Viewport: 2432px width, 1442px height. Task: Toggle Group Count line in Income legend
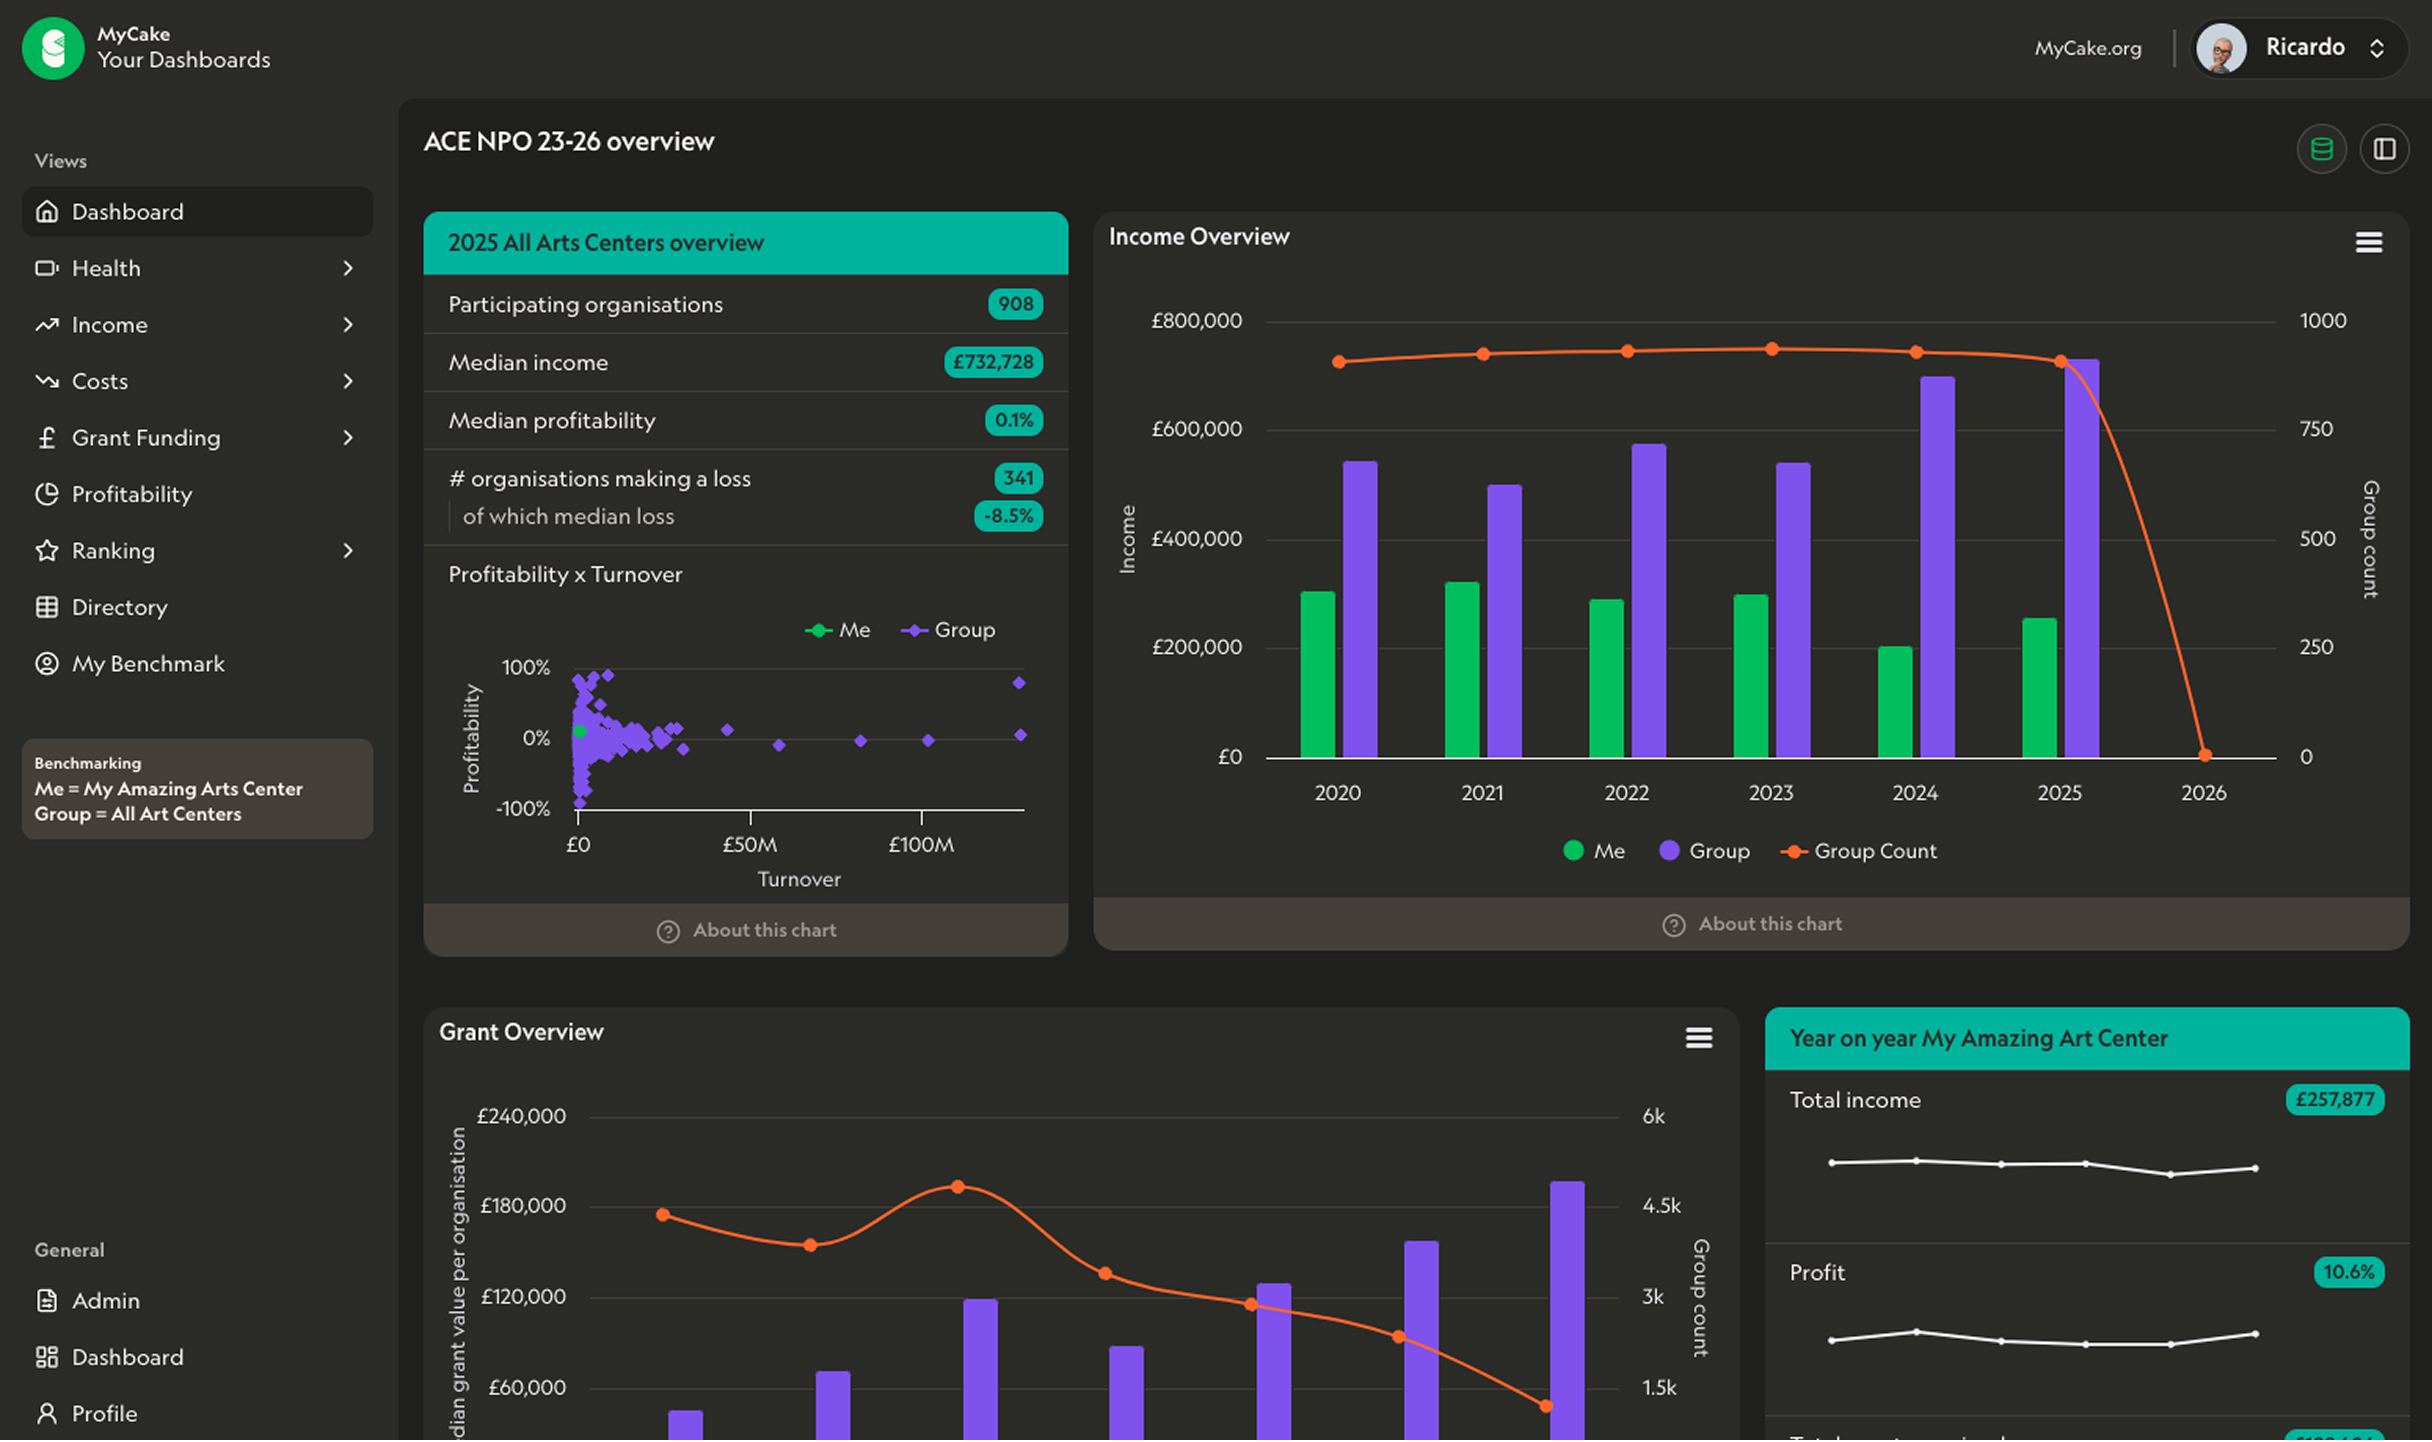(1859, 851)
